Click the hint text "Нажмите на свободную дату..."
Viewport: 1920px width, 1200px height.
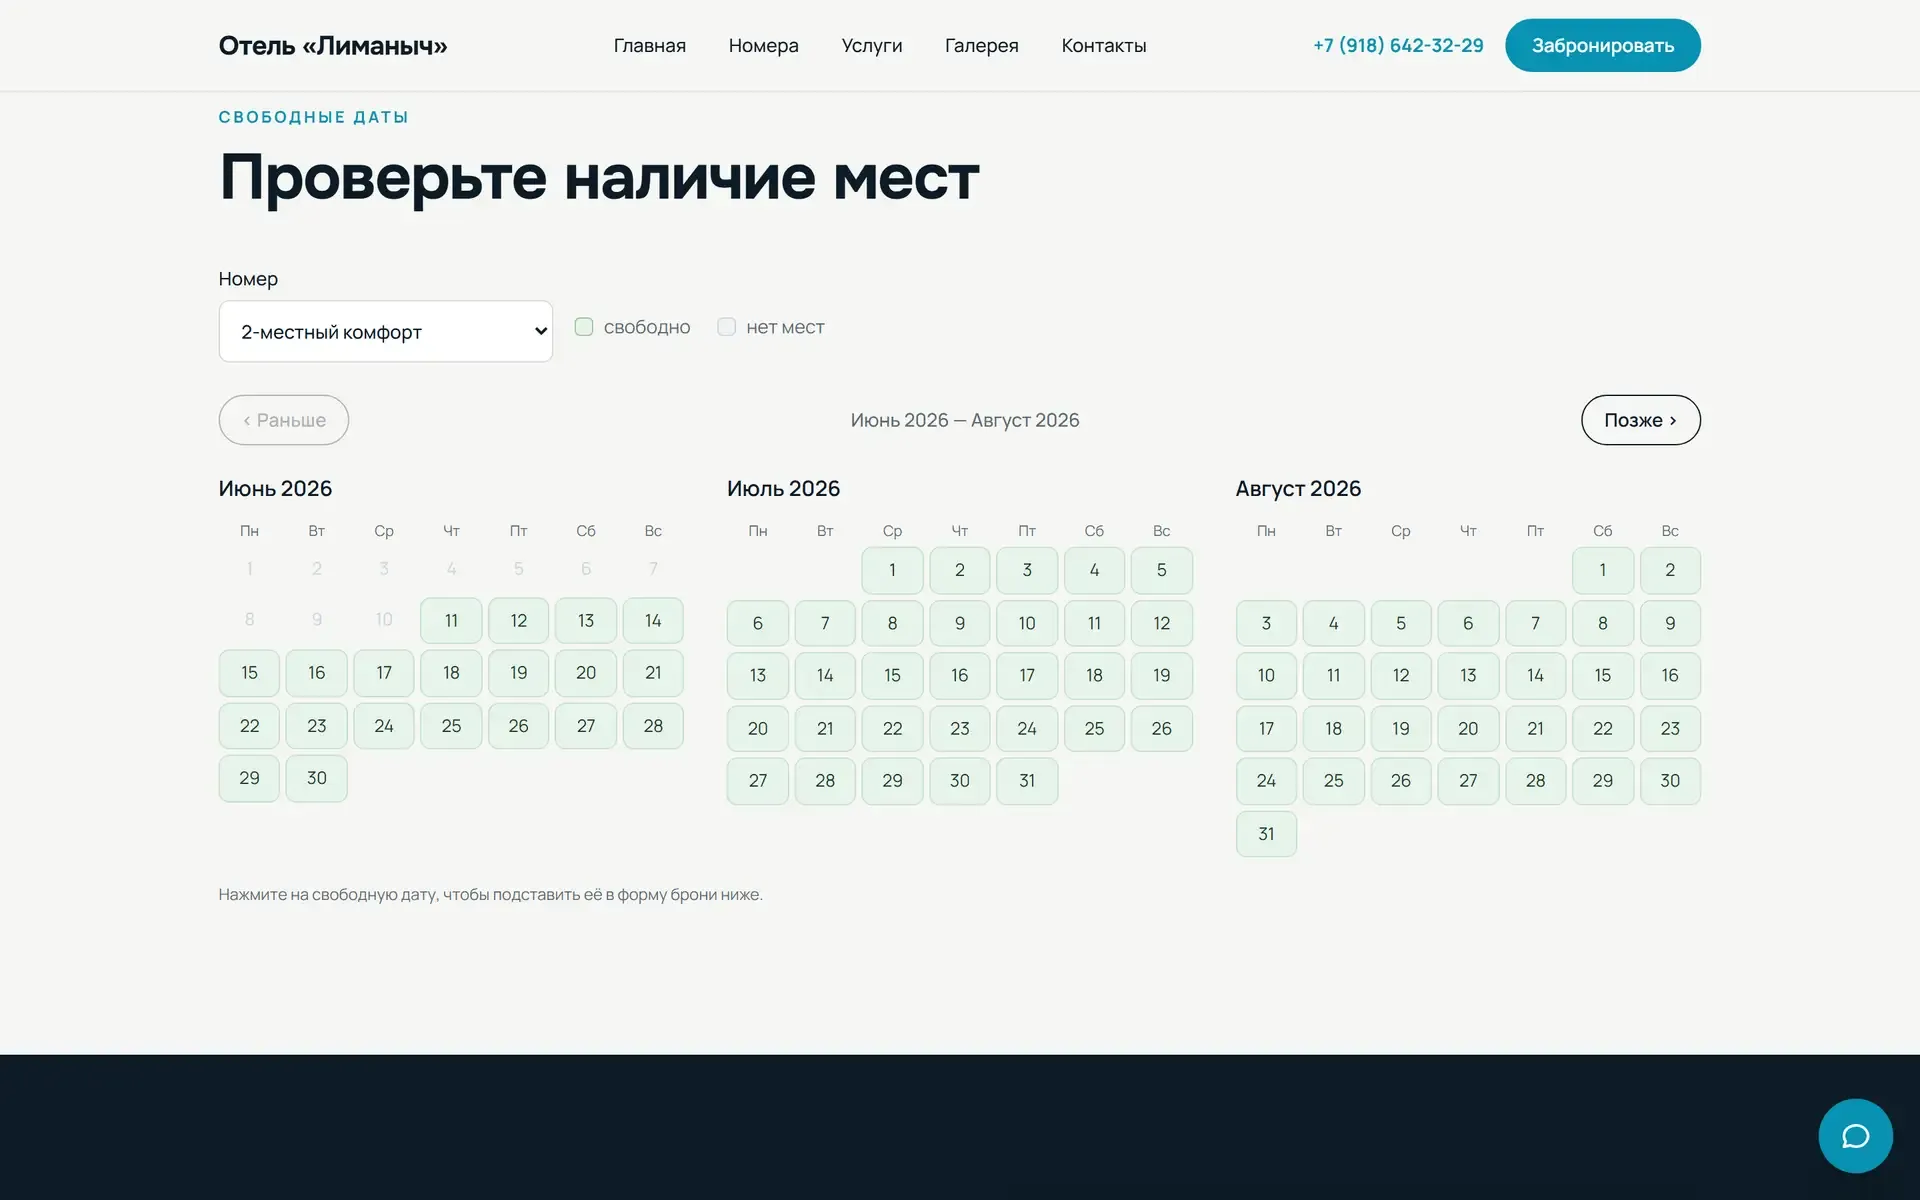point(491,895)
